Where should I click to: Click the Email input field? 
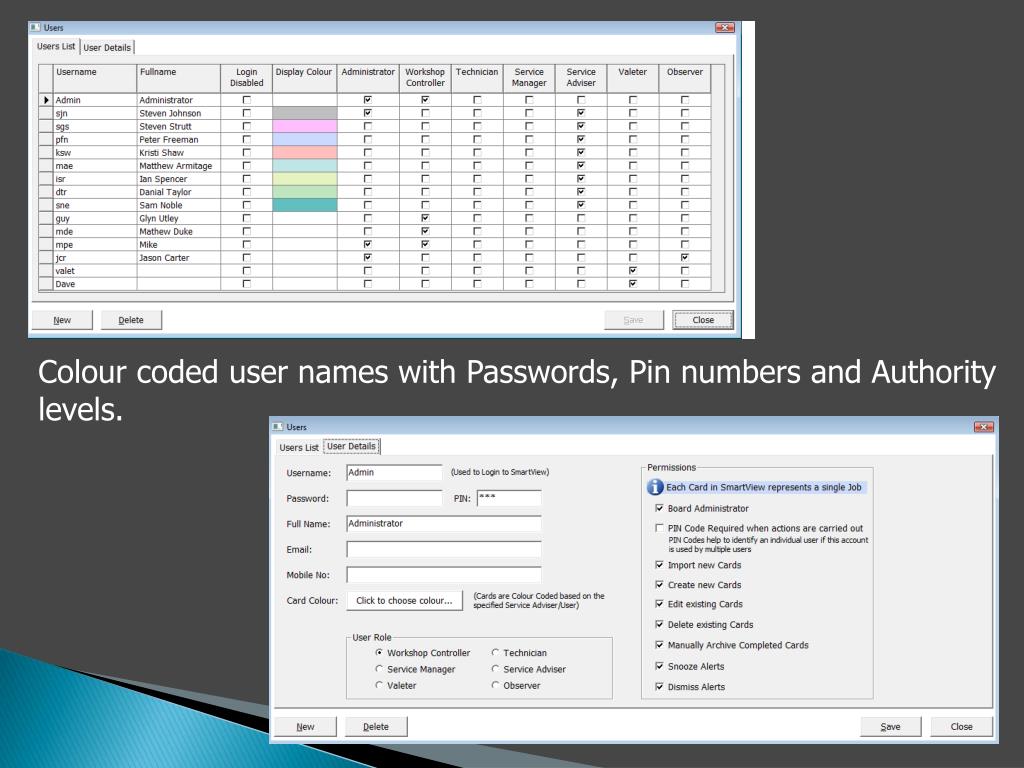443,549
